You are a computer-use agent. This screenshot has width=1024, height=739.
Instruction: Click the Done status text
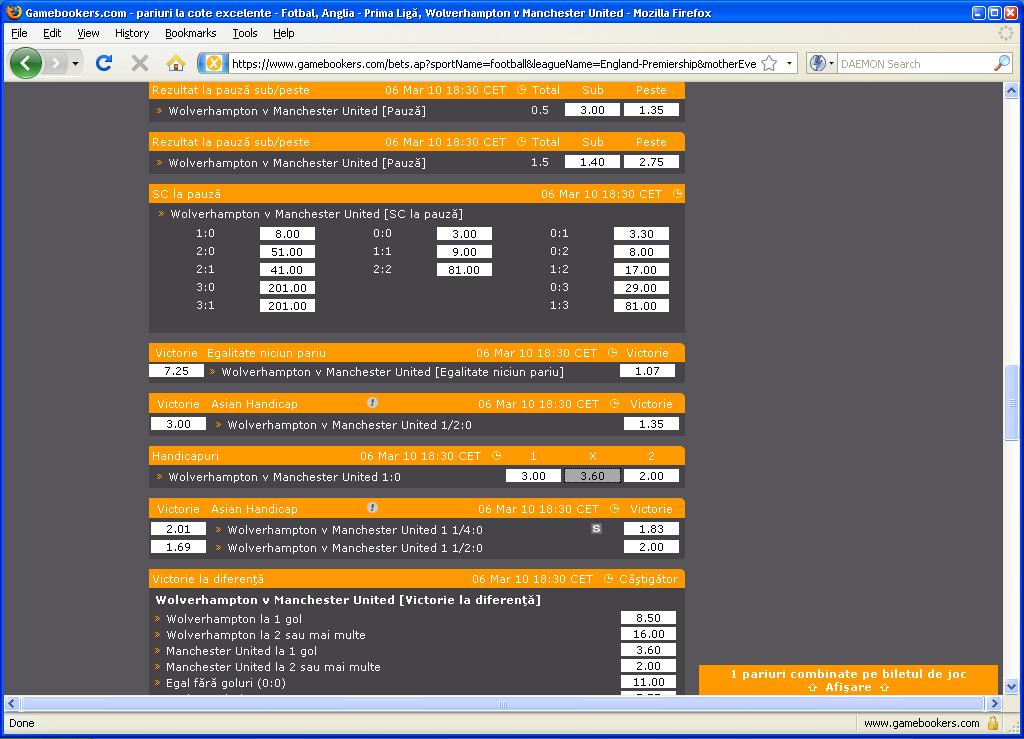(22, 723)
